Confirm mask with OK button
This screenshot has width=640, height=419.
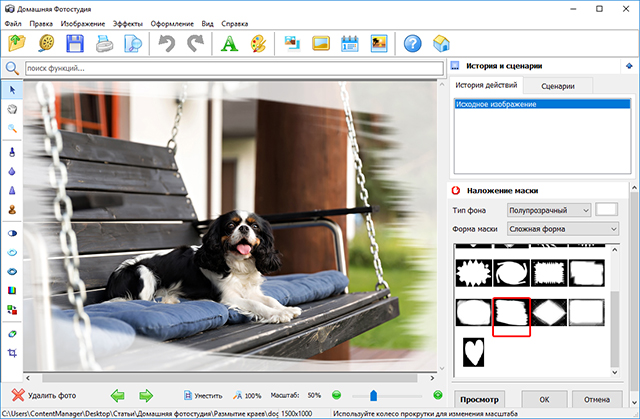pos(544,399)
